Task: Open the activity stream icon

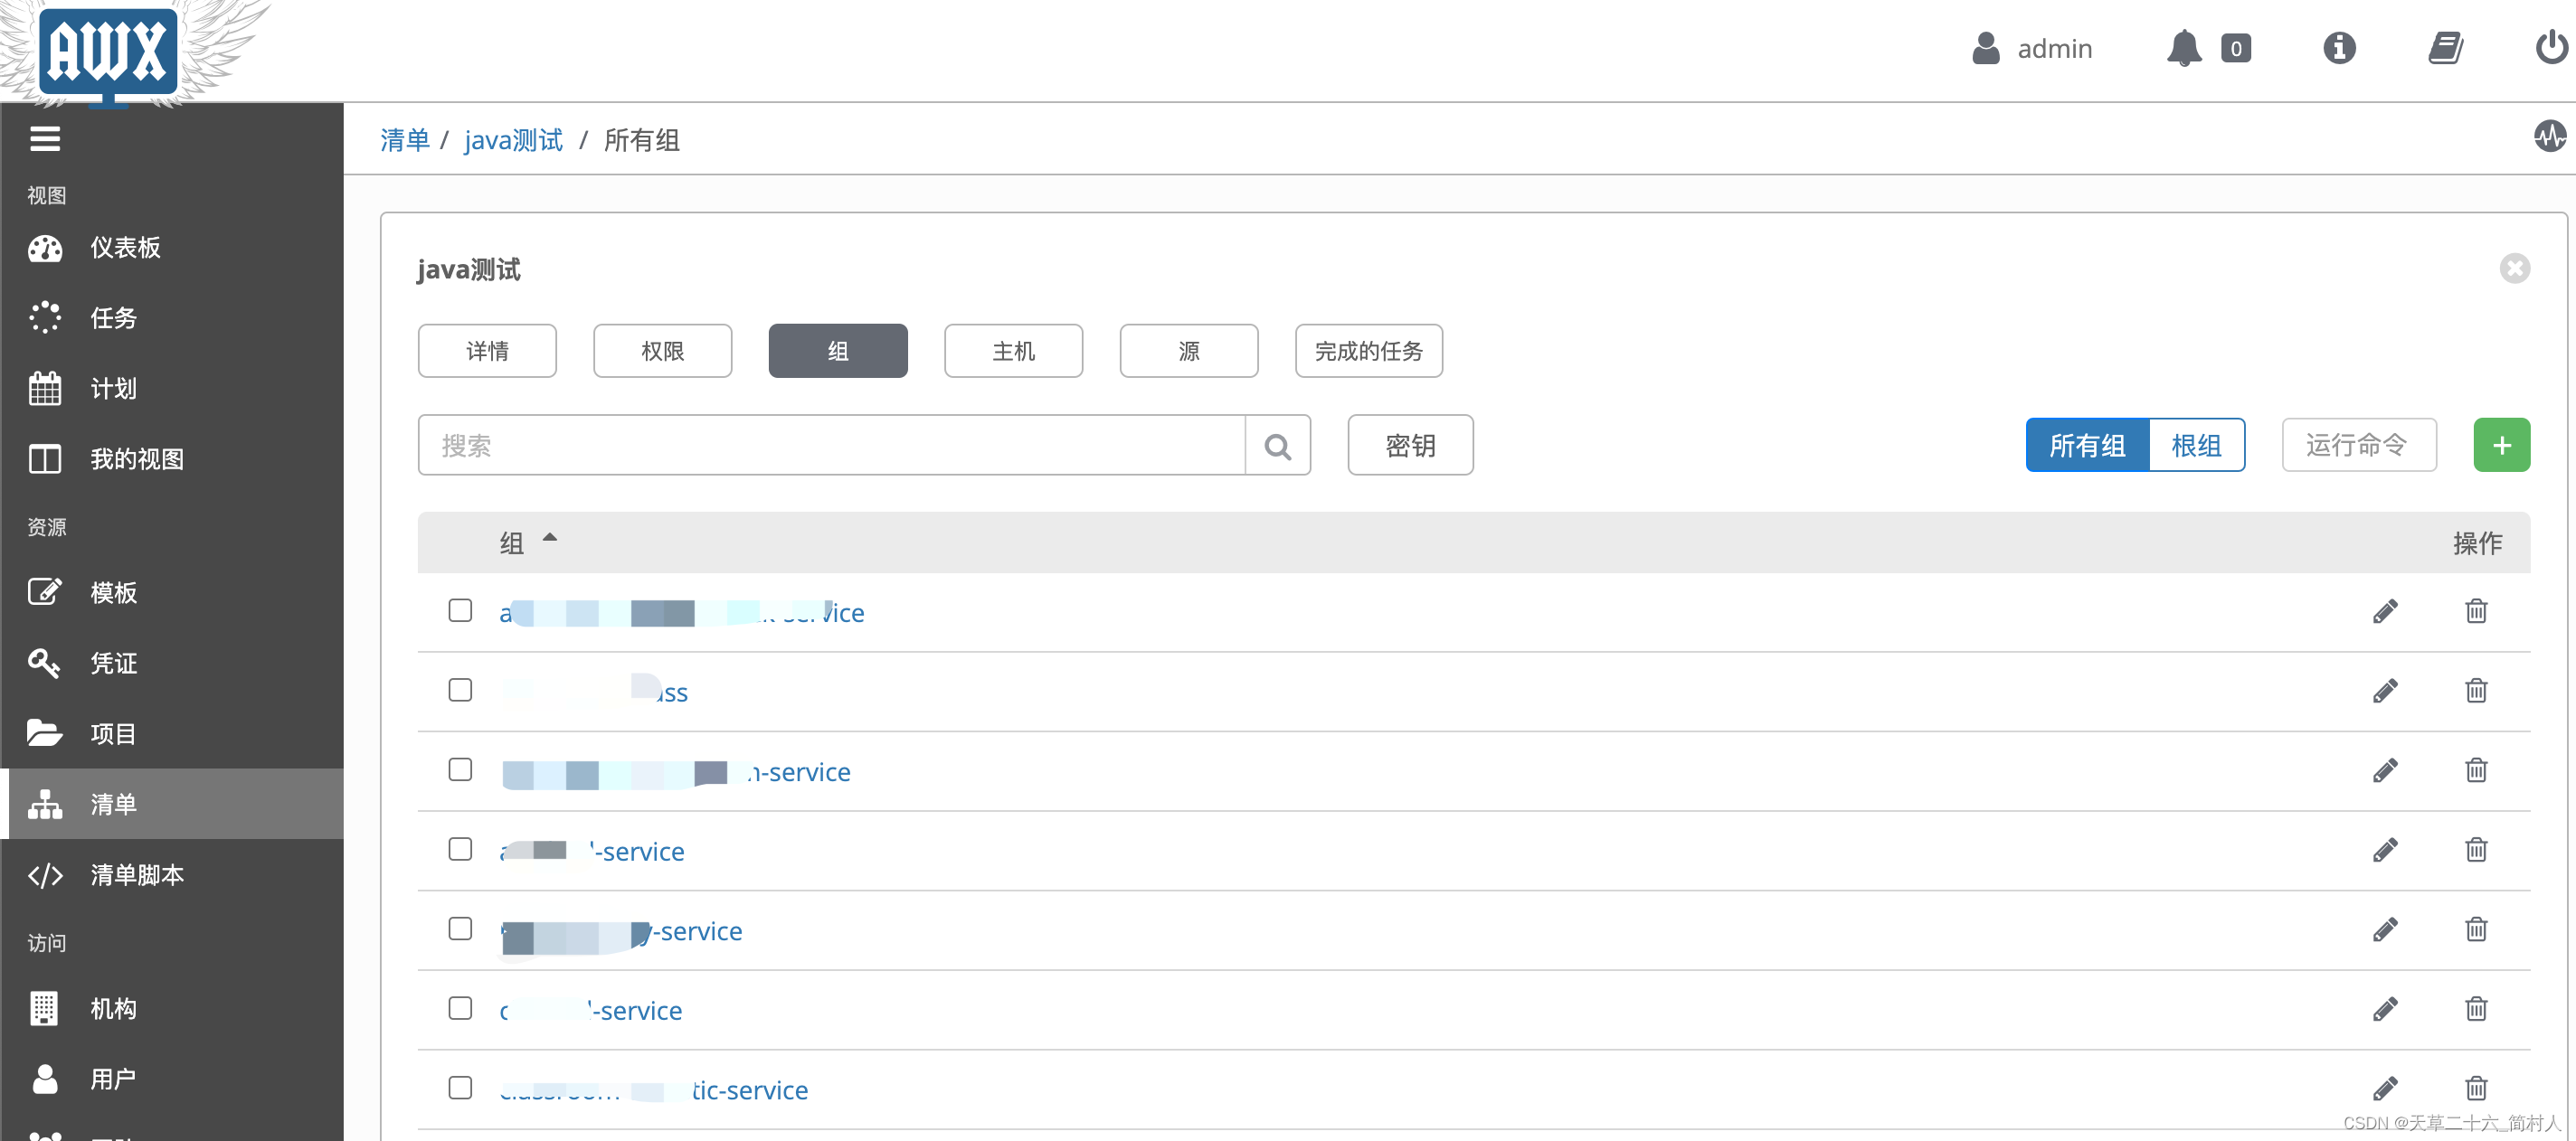Action: pyautogui.click(x=2549, y=136)
